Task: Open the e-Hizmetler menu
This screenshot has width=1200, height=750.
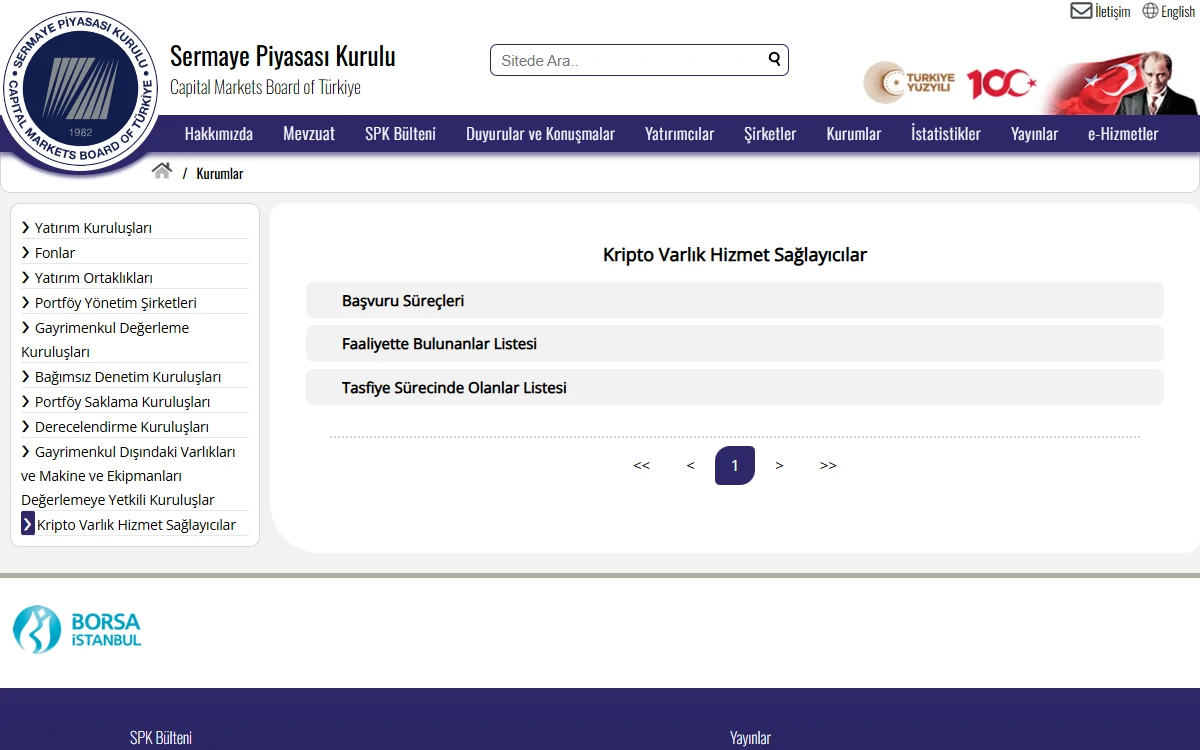Action: (x=1123, y=133)
